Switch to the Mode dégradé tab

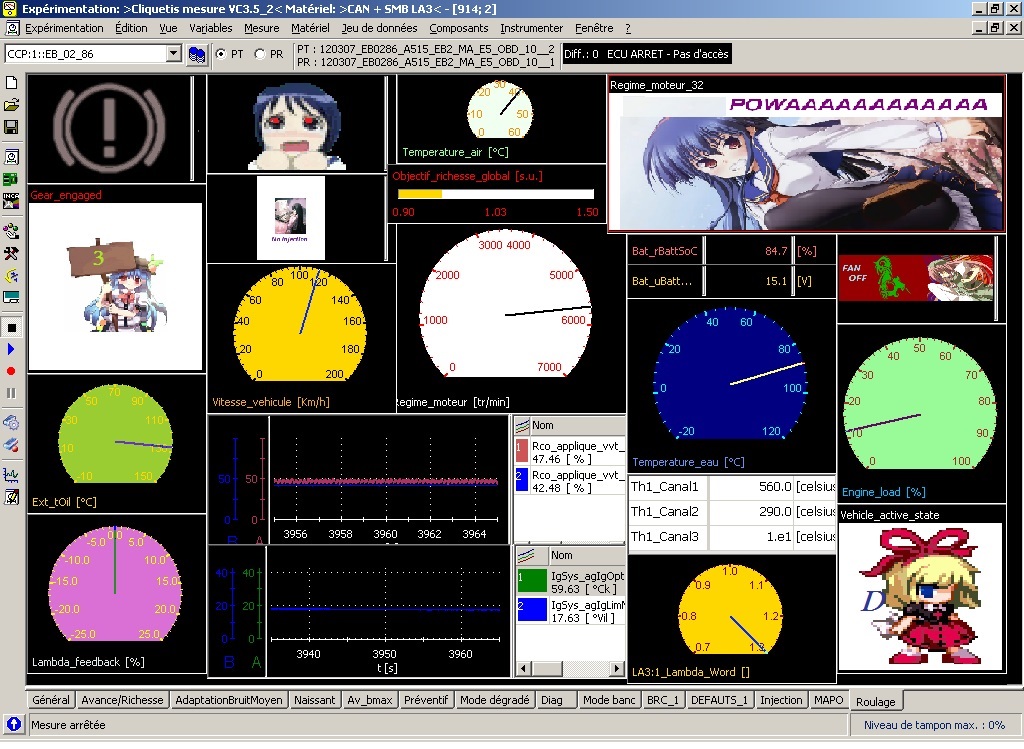click(494, 700)
